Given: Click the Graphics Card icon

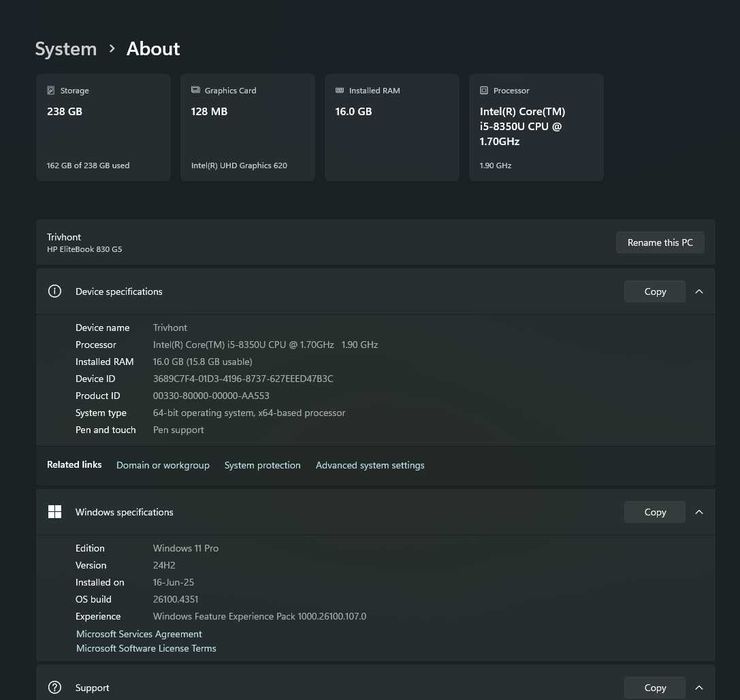Looking at the screenshot, I should (196, 91).
